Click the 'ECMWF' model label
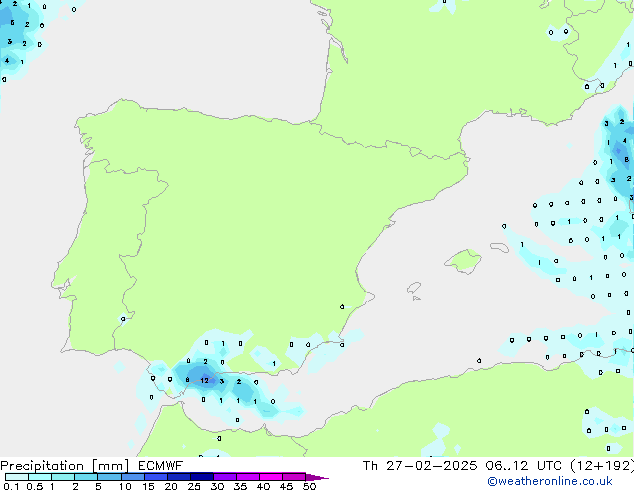The width and height of the screenshot is (634, 490). (x=161, y=466)
